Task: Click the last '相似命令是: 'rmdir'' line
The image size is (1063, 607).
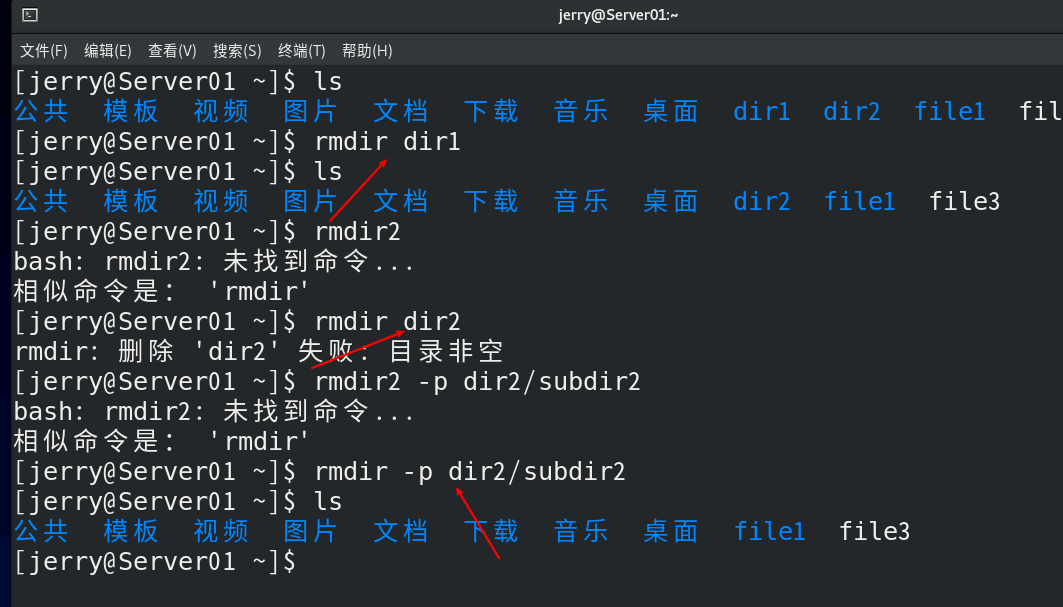Action: [x=161, y=442]
